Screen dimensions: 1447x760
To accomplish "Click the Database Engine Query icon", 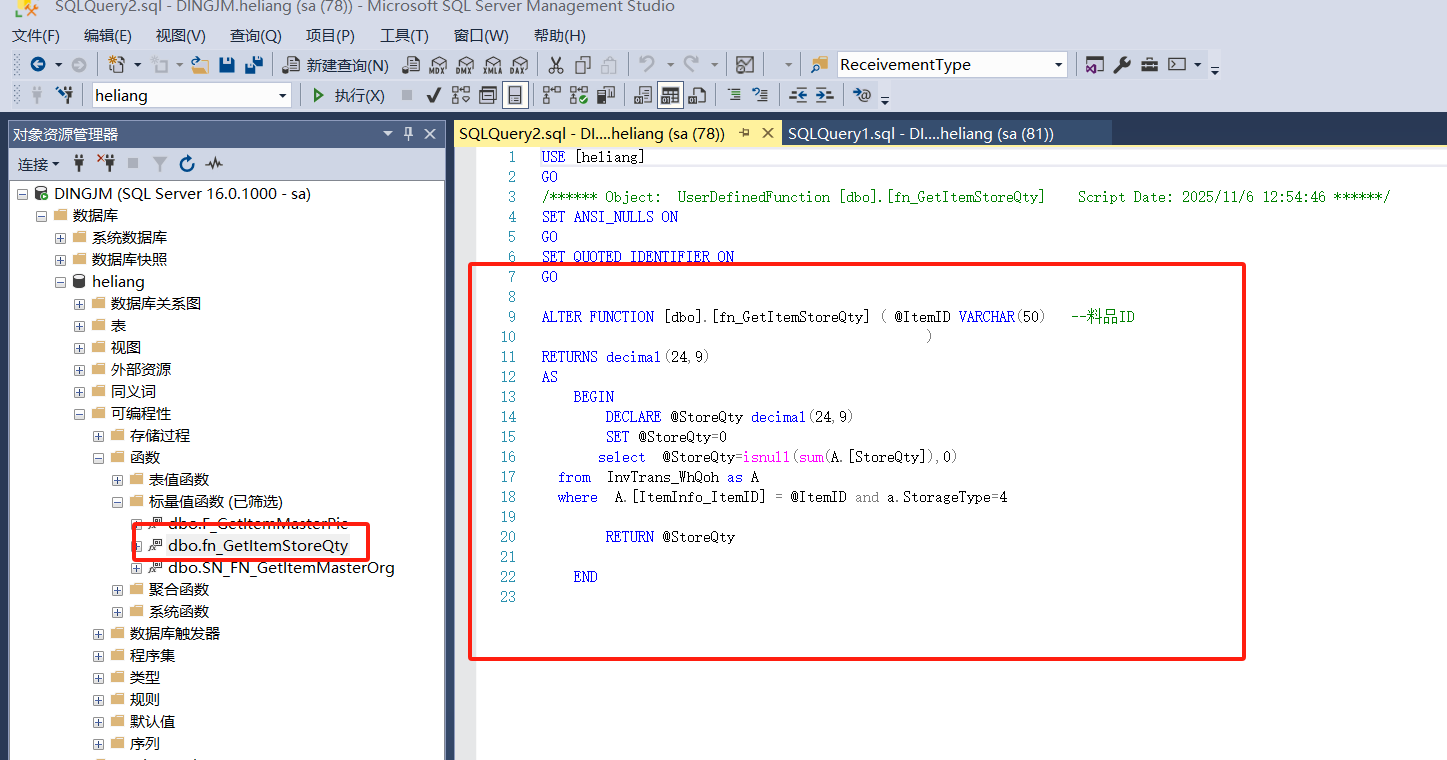I will coord(411,65).
